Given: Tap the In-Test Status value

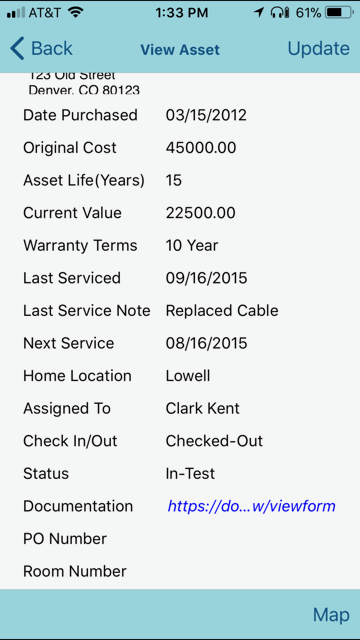Looking at the screenshot, I should coord(190,473).
